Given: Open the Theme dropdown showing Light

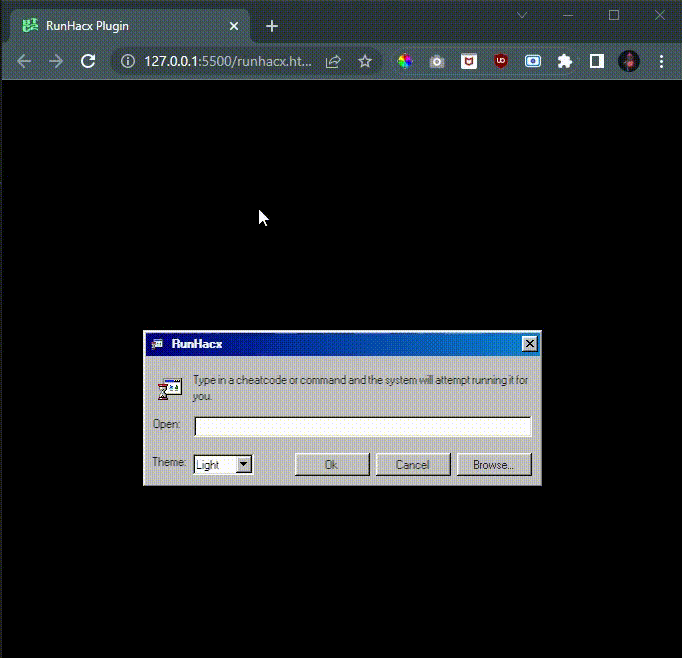Looking at the screenshot, I should [223, 464].
